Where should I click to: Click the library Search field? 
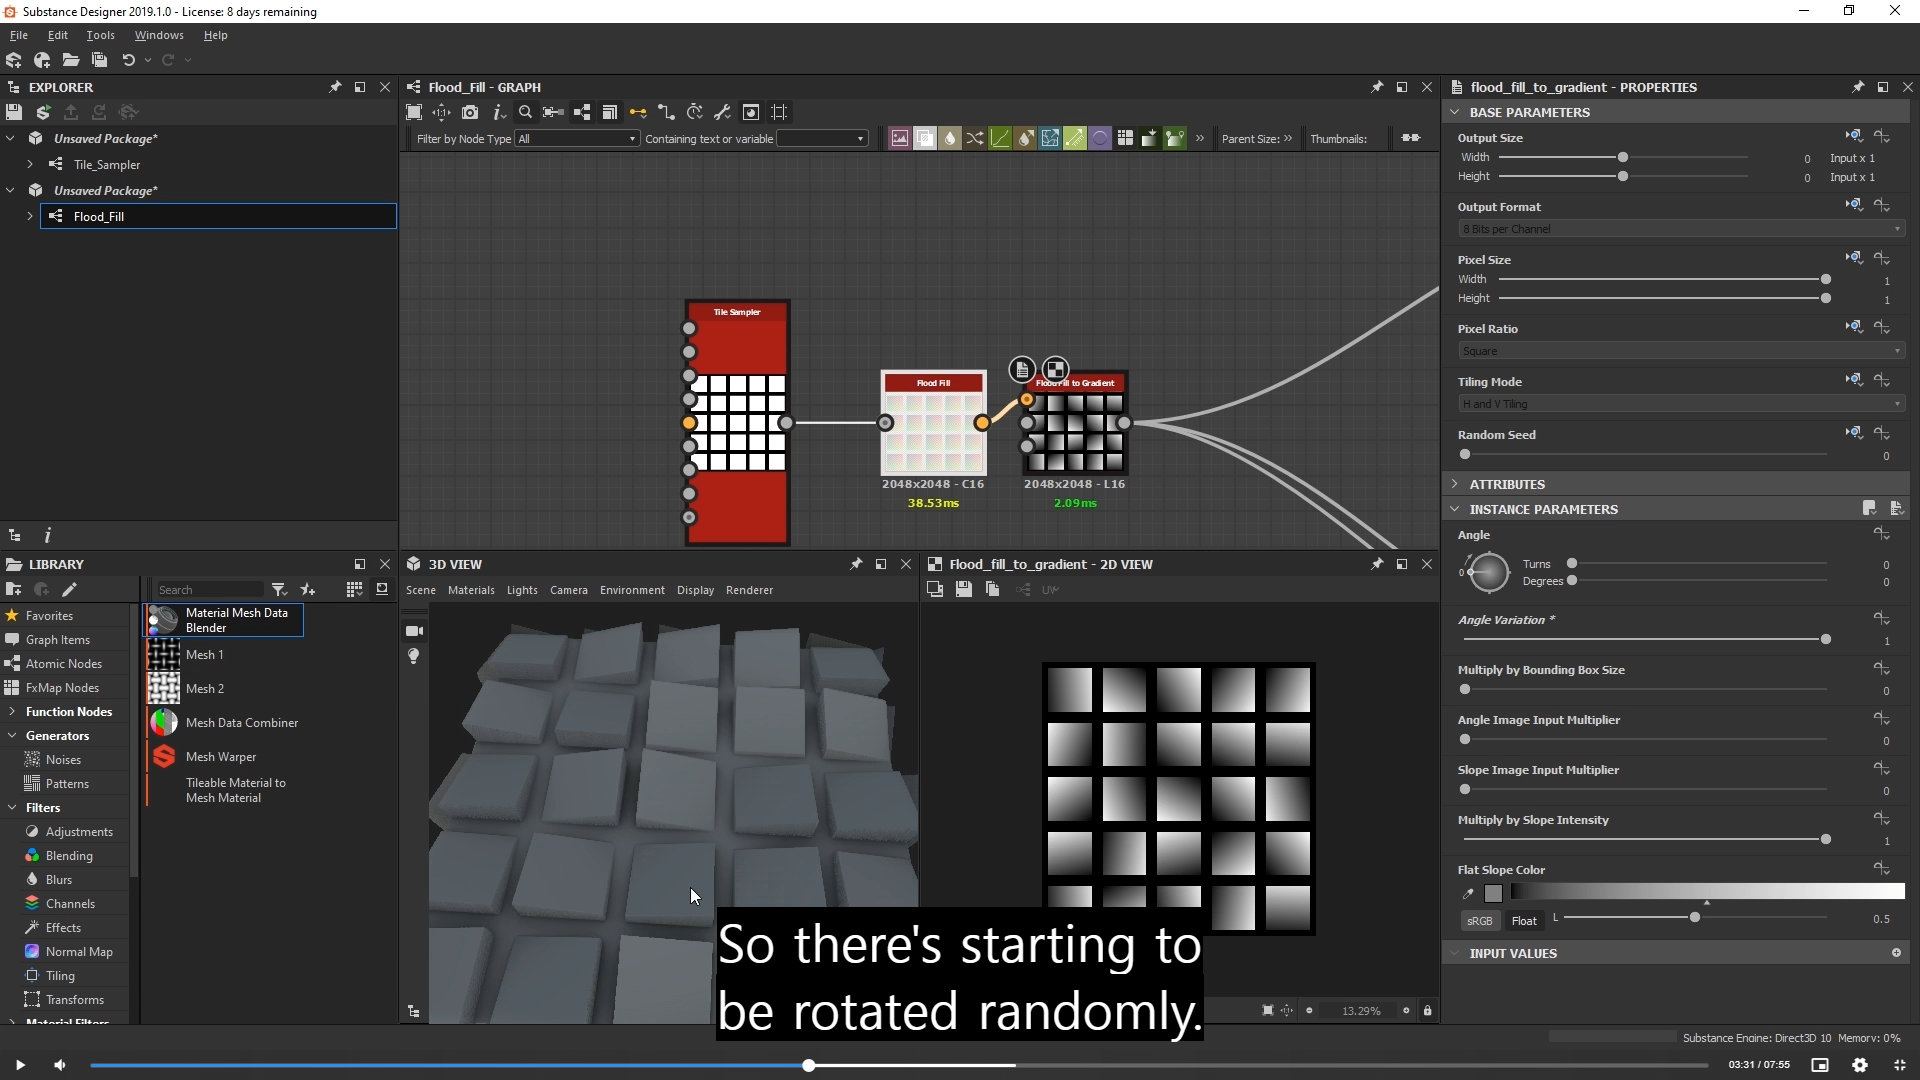coord(208,590)
